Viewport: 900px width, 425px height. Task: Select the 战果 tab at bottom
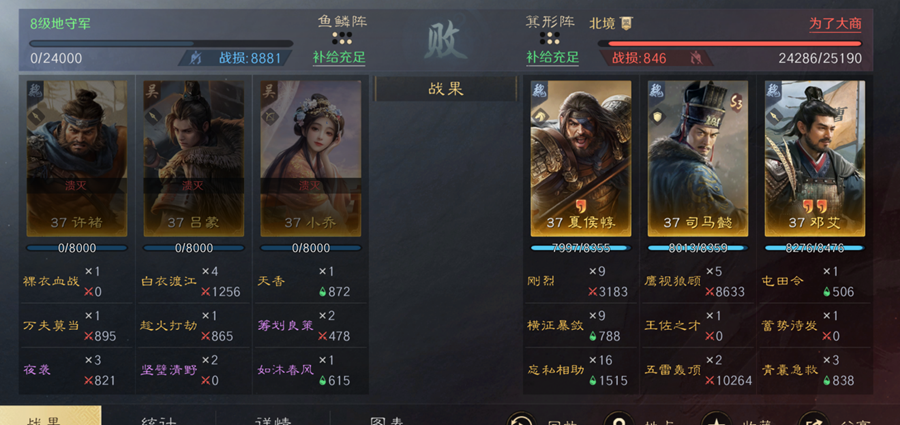[x=51, y=418]
